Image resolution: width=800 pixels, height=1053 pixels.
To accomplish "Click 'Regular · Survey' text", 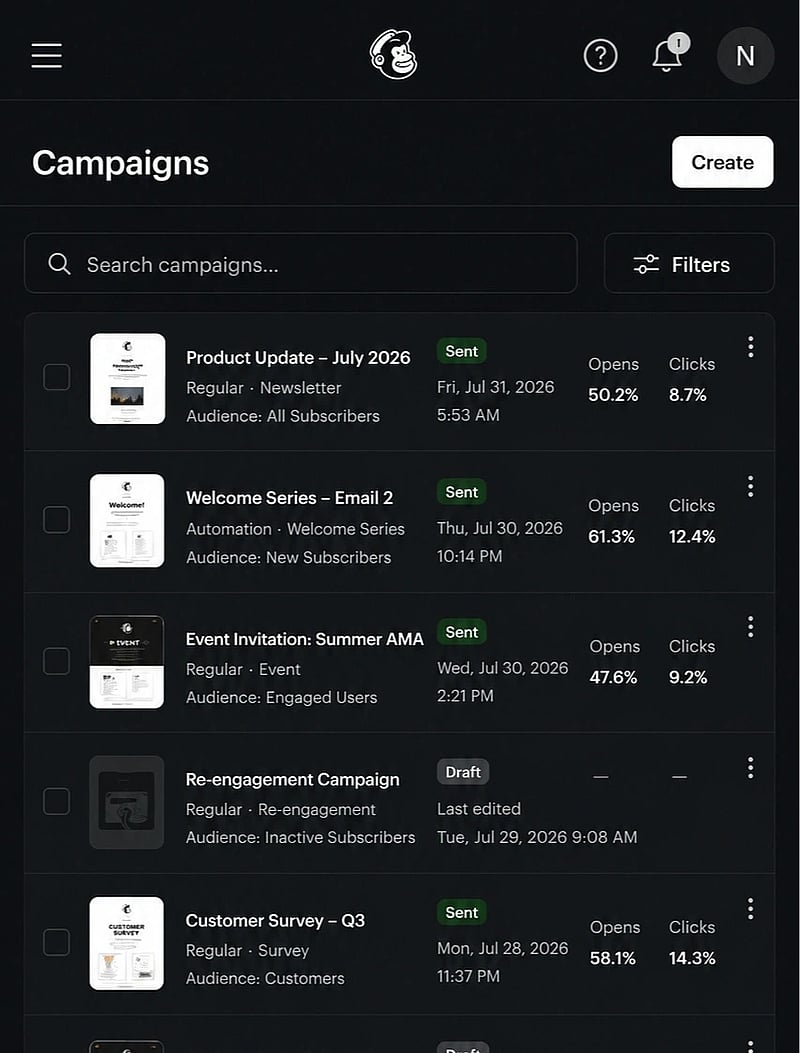I will point(247,951).
